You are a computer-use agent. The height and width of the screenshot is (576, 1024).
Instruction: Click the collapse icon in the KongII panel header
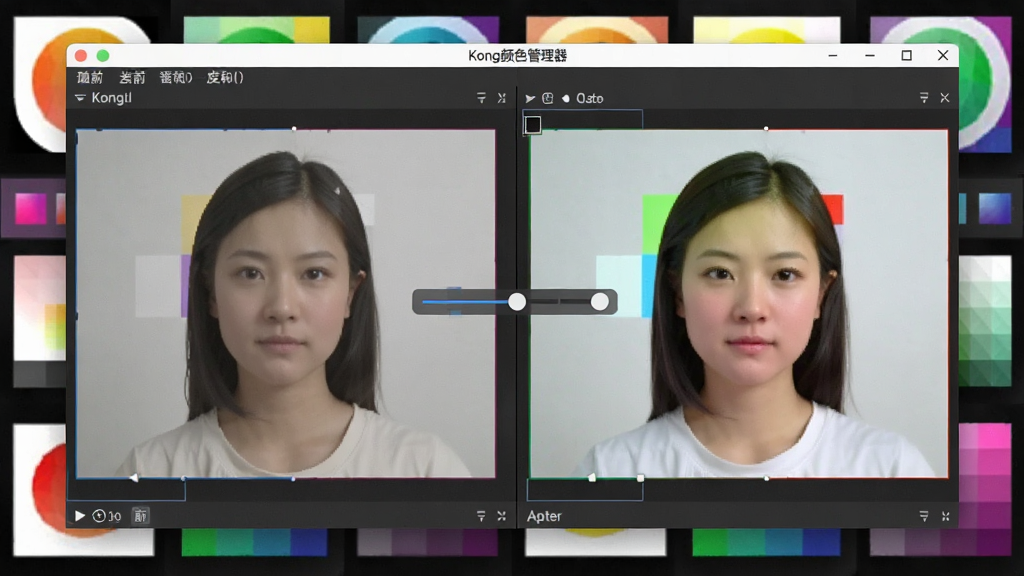[x=502, y=98]
